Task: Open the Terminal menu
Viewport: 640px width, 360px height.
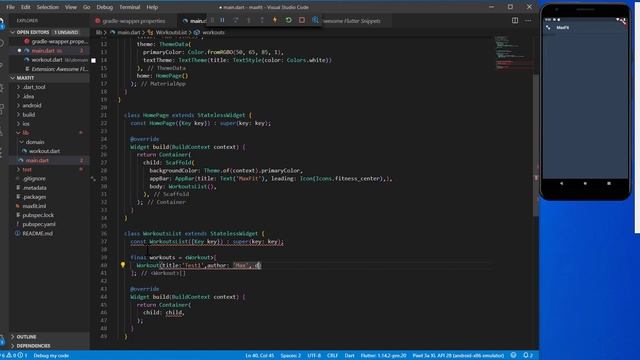Action: [x=130, y=7]
